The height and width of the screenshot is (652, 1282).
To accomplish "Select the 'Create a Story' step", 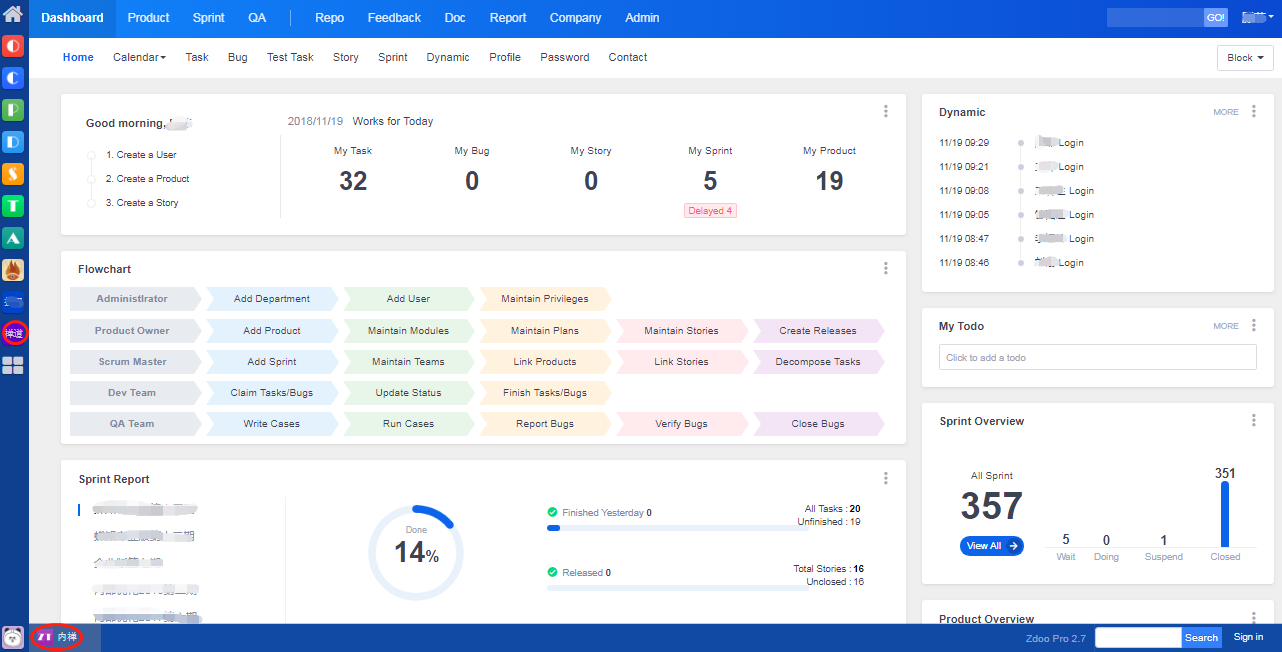I will (x=148, y=203).
